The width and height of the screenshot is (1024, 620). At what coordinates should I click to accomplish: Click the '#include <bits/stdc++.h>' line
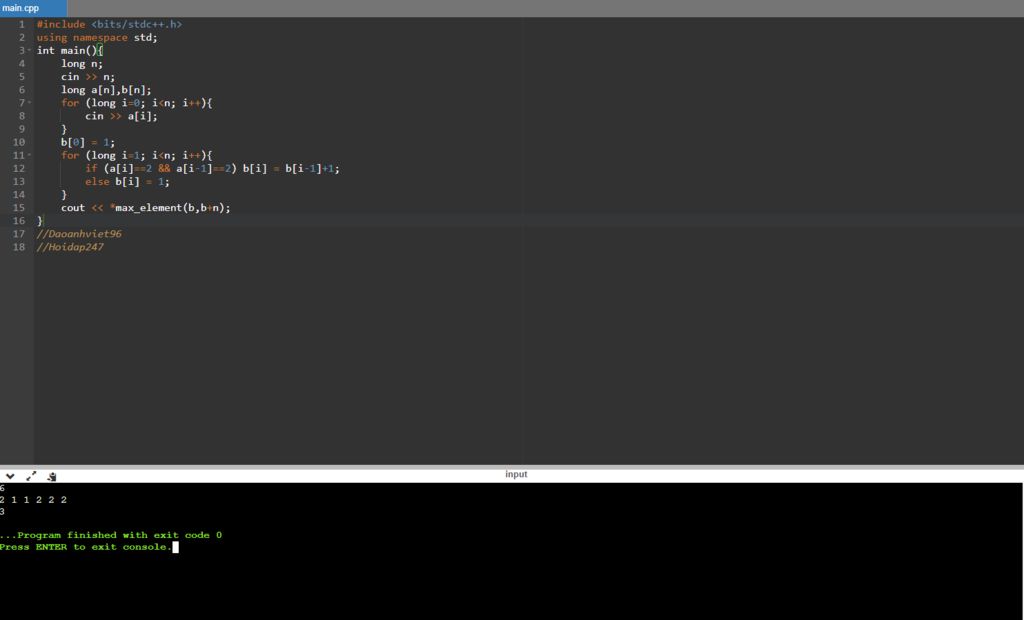[109, 24]
